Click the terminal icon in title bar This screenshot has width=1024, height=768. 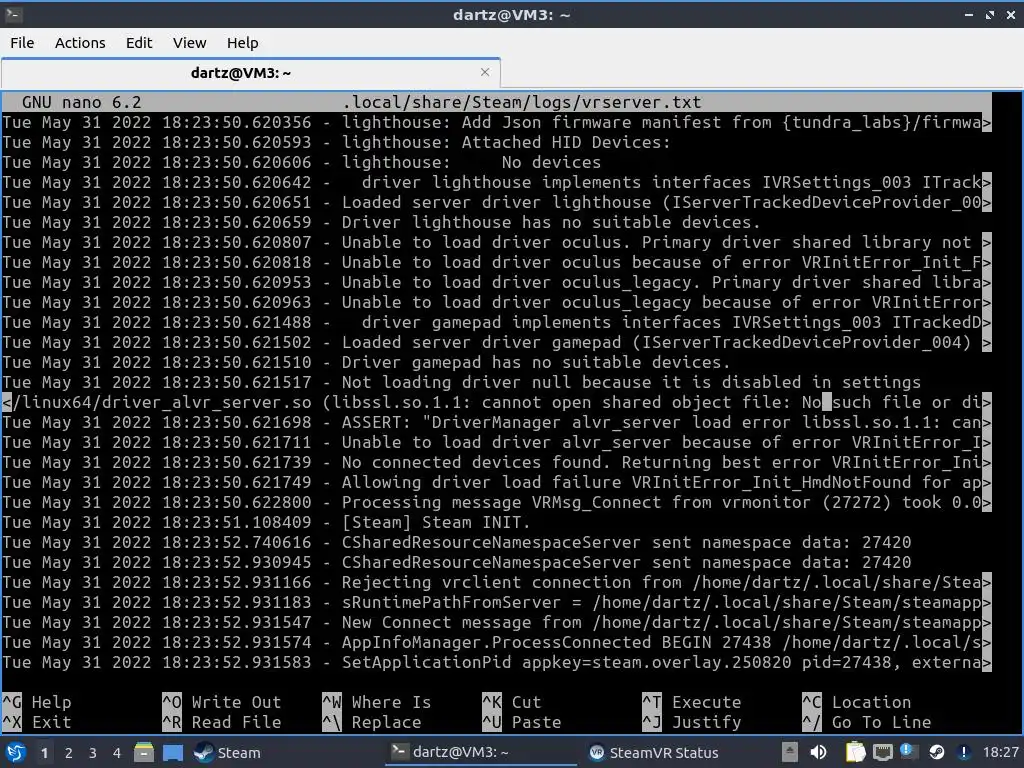click(12, 14)
